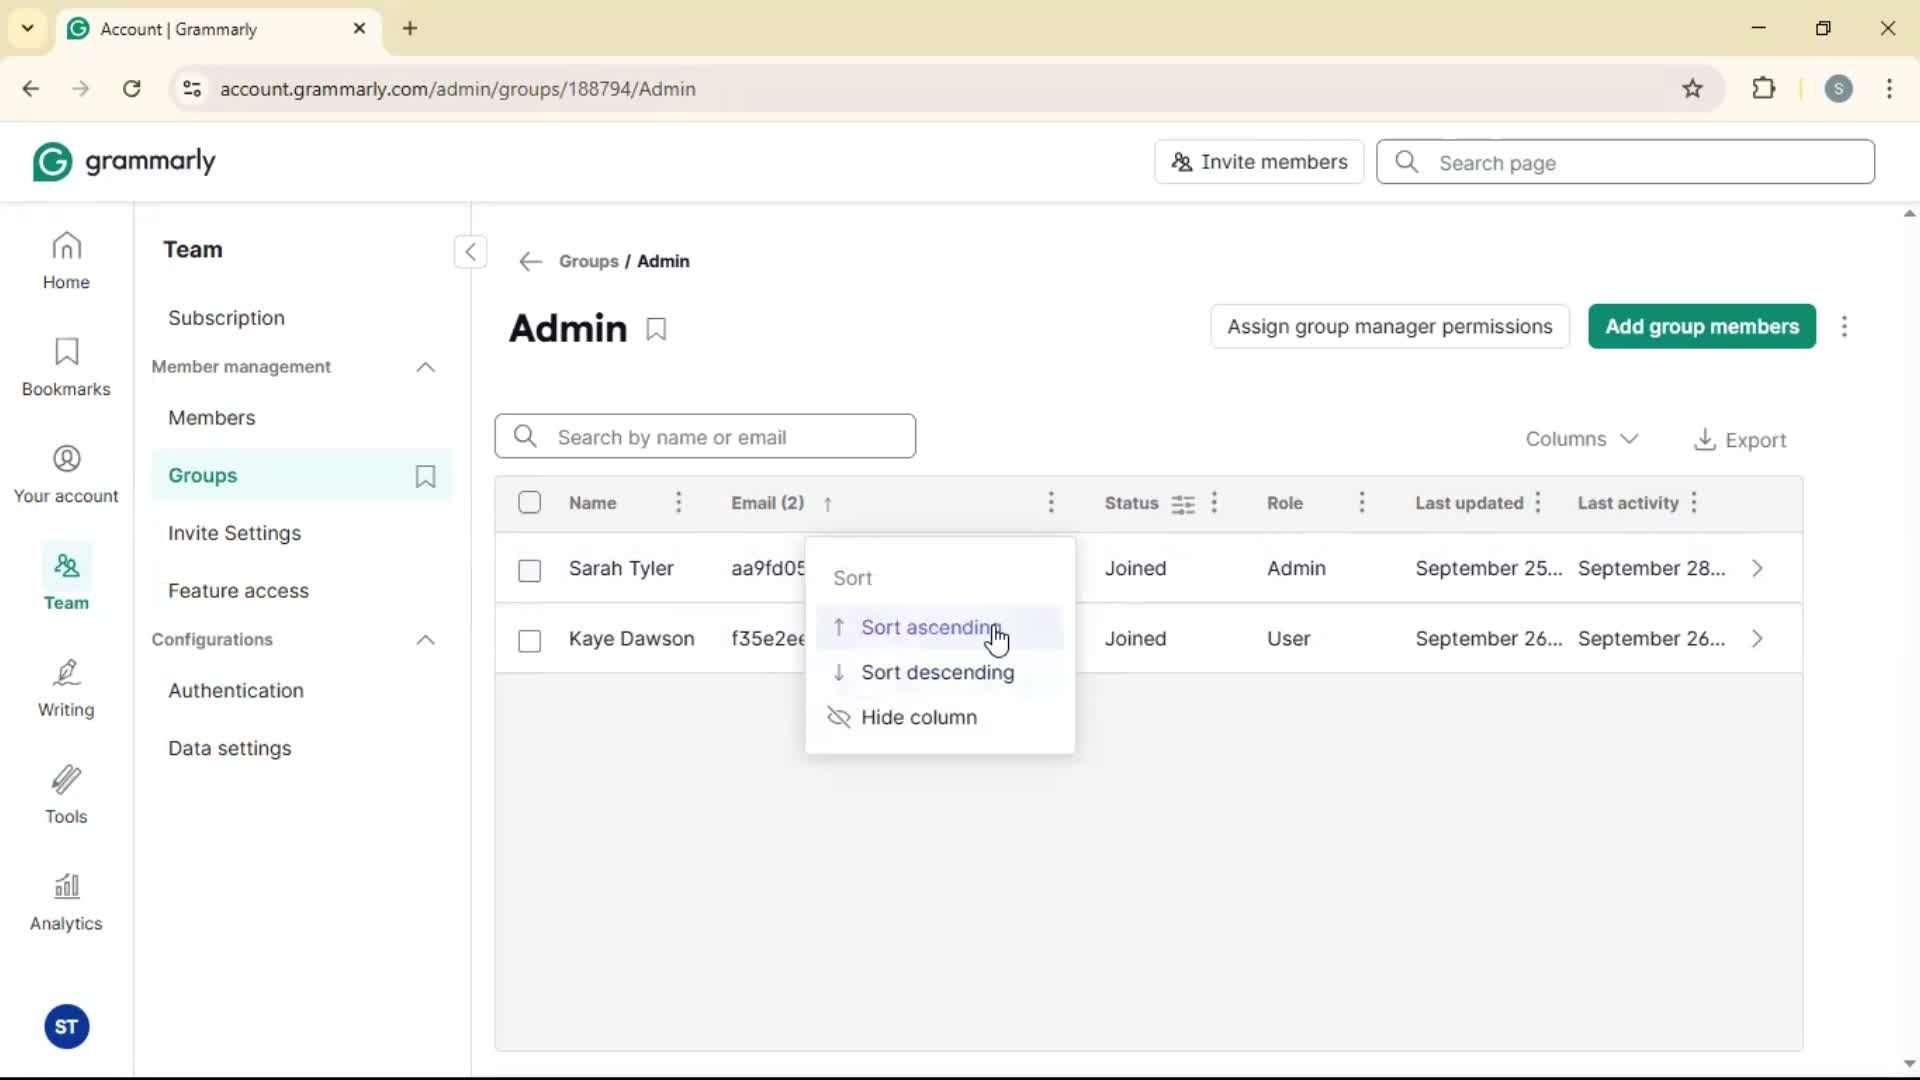Bookmark the Admin group title

tap(656, 329)
